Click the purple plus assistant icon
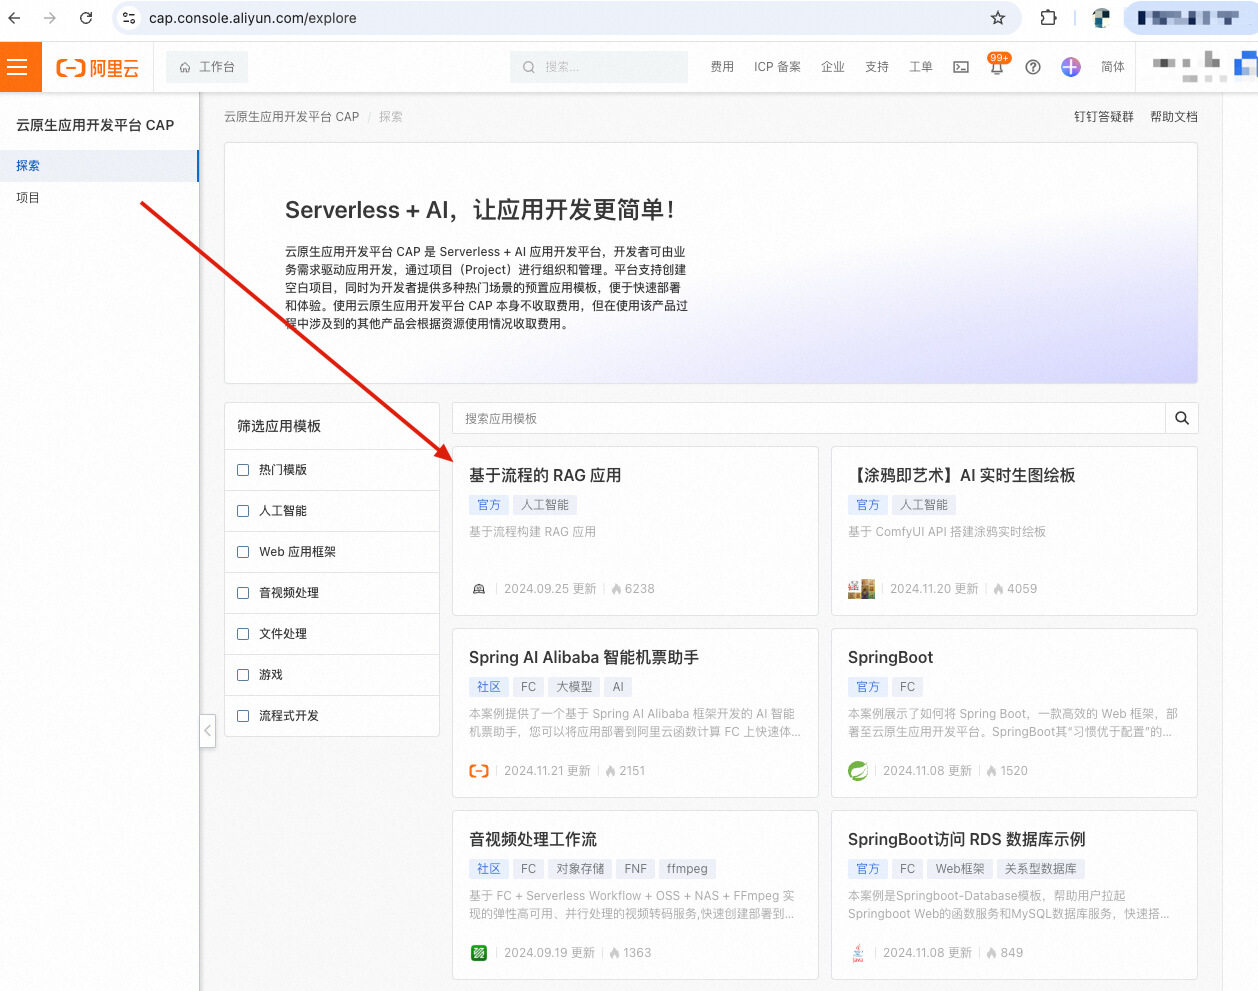 [x=1071, y=67]
